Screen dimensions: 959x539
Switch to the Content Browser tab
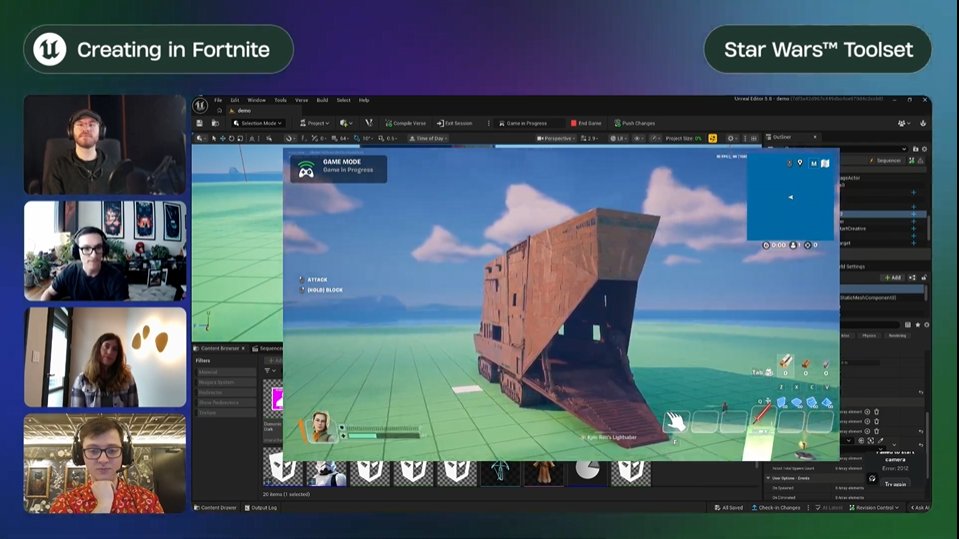pyautogui.click(x=219, y=348)
